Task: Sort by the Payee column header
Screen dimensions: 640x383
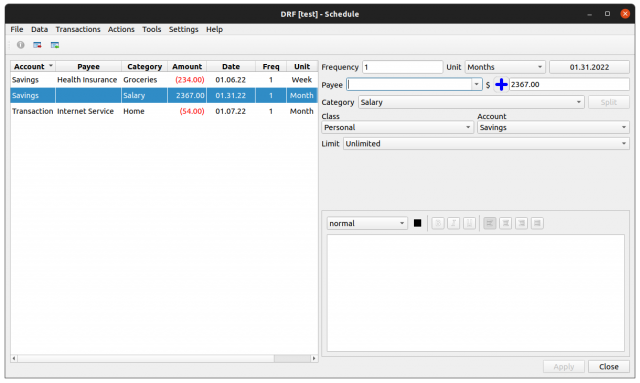Action: (x=88, y=66)
